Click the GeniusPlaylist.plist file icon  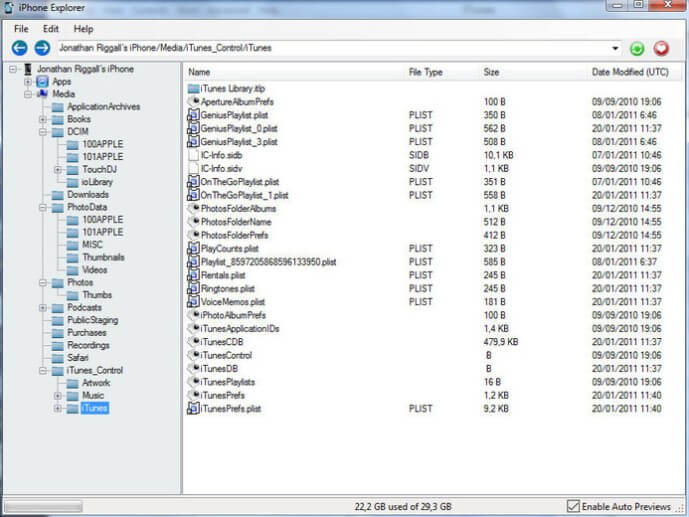point(193,115)
